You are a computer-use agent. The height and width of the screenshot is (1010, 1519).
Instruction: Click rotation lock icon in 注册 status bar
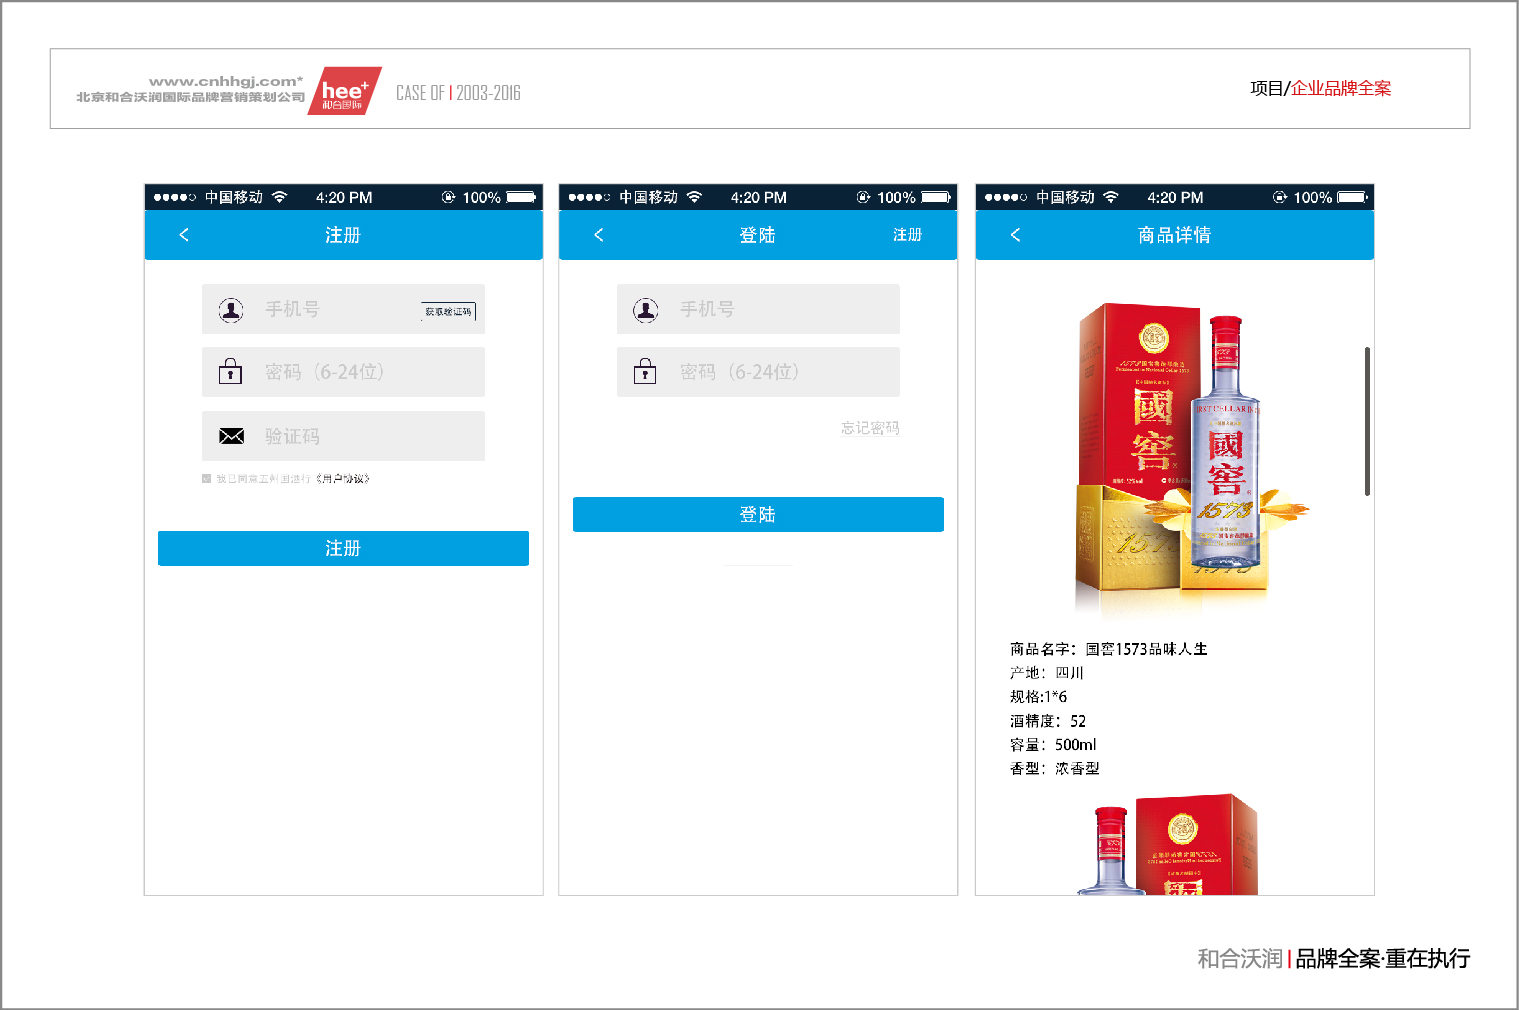[449, 197]
